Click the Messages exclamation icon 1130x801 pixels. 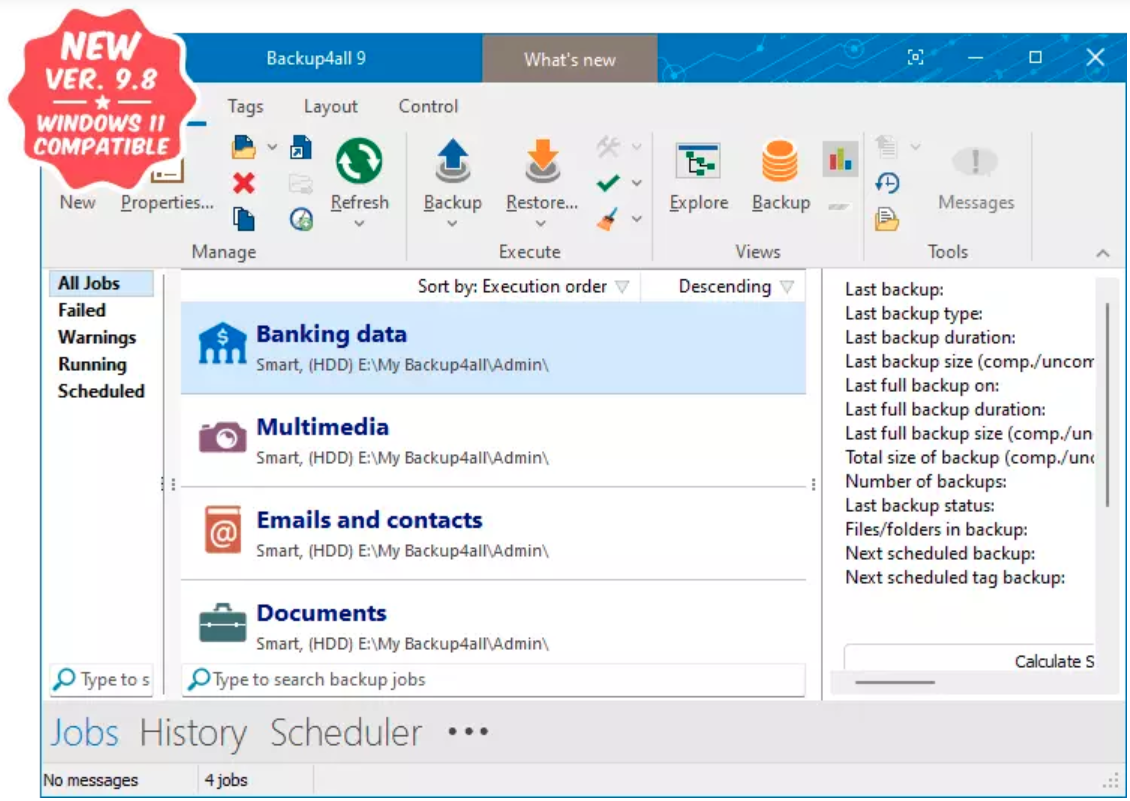pos(975,161)
